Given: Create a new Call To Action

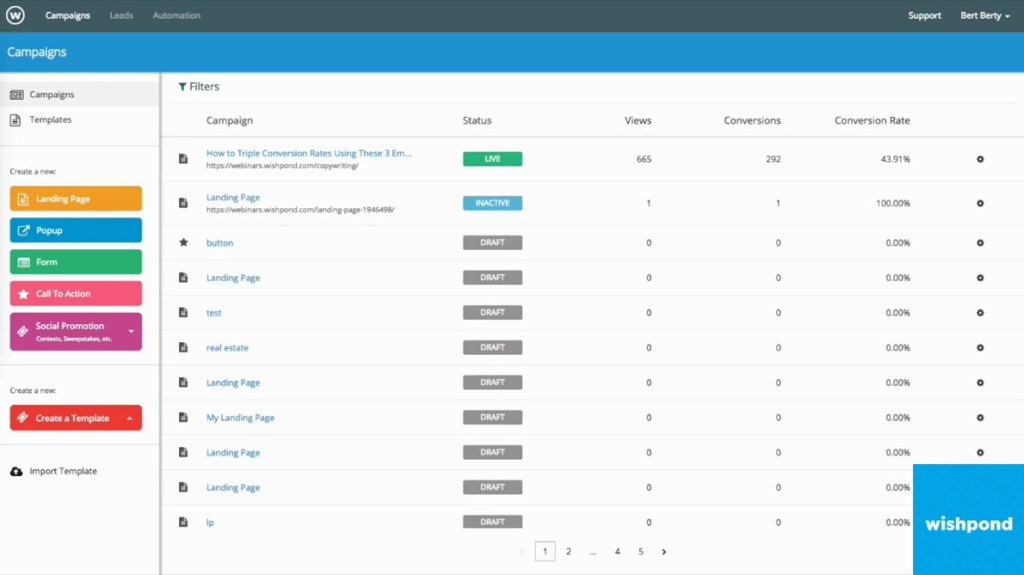Looking at the screenshot, I should 76,293.
